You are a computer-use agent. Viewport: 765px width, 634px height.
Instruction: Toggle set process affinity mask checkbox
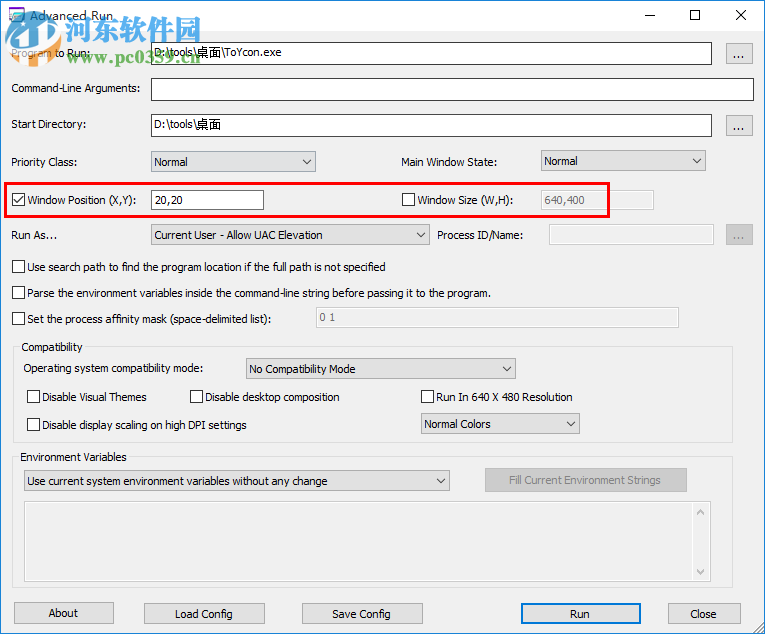pos(19,318)
